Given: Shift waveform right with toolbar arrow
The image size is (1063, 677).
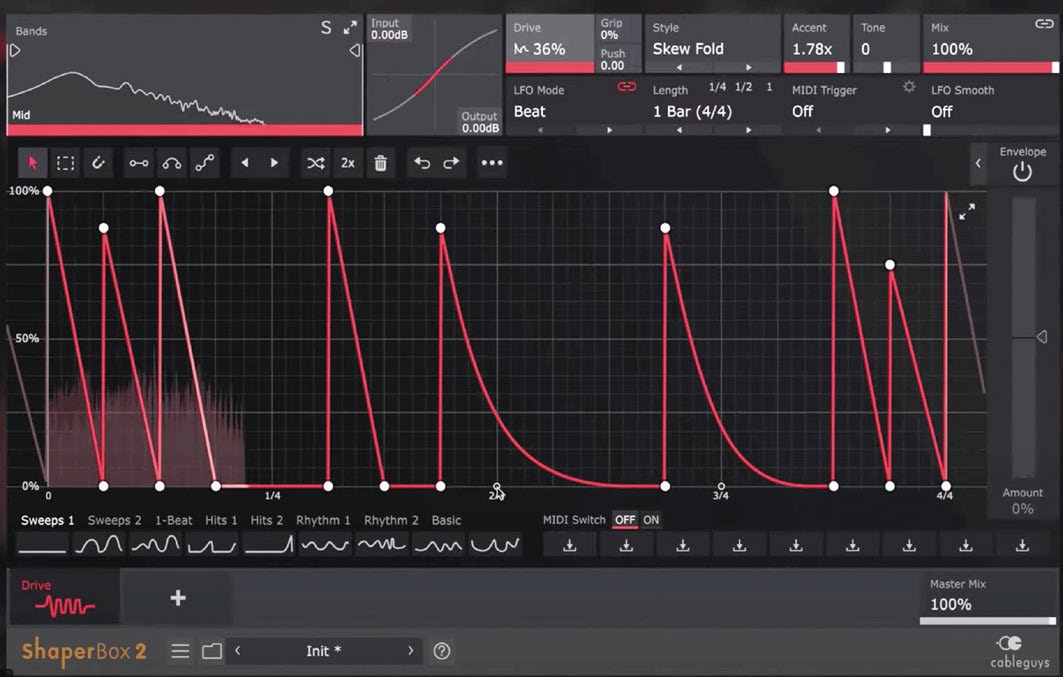Looking at the screenshot, I should 274,163.
